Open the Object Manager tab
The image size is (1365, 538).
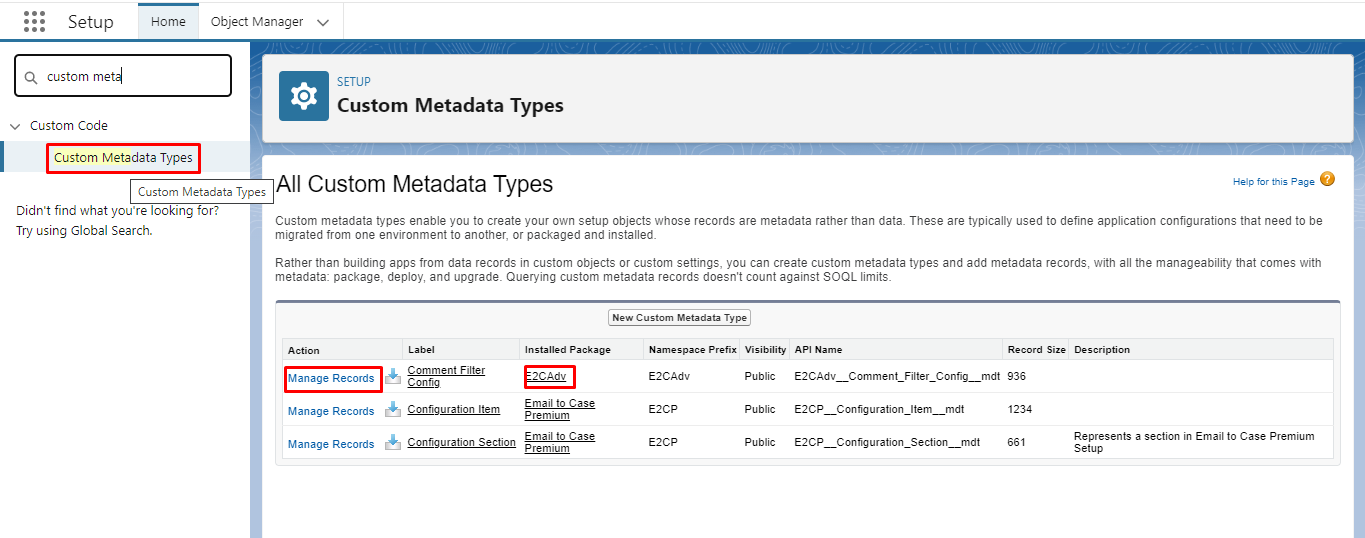click(257, 22)
